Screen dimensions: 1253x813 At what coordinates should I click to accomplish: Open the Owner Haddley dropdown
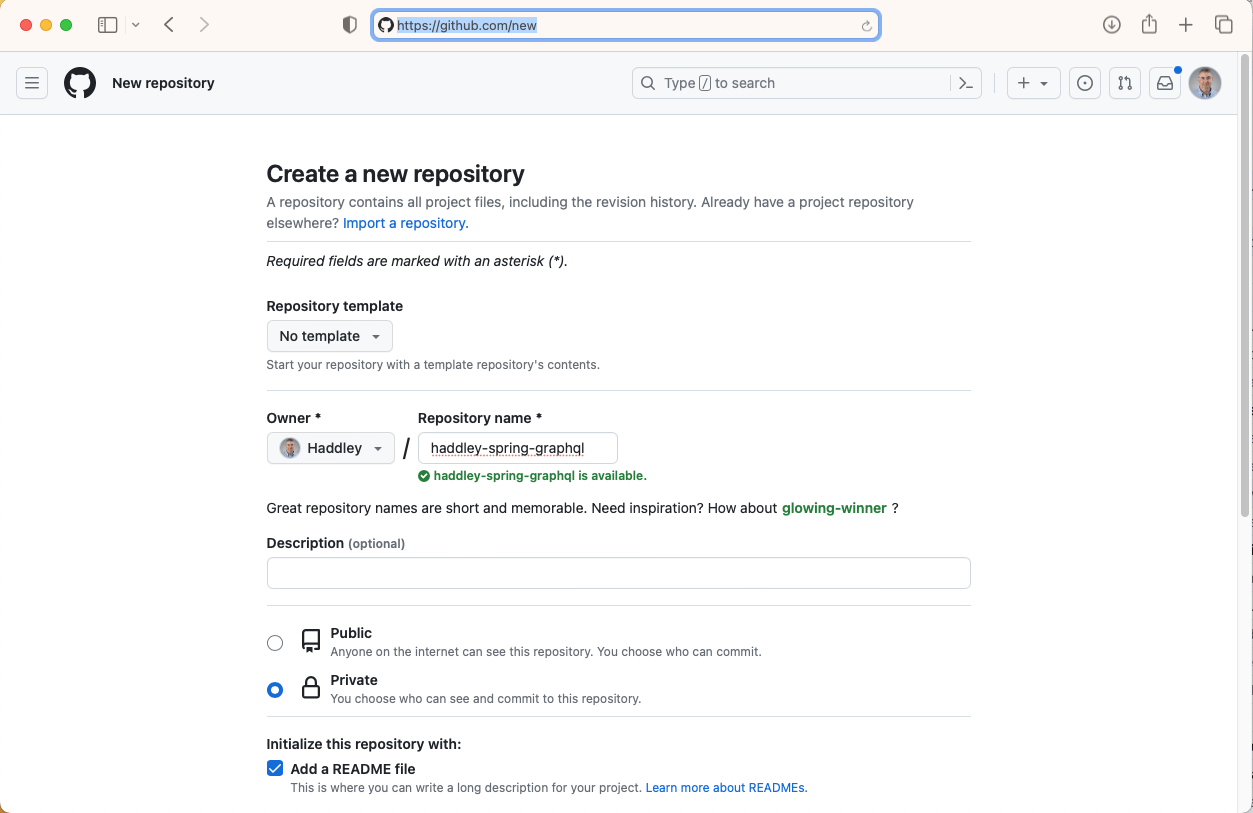tap(331, 448)
